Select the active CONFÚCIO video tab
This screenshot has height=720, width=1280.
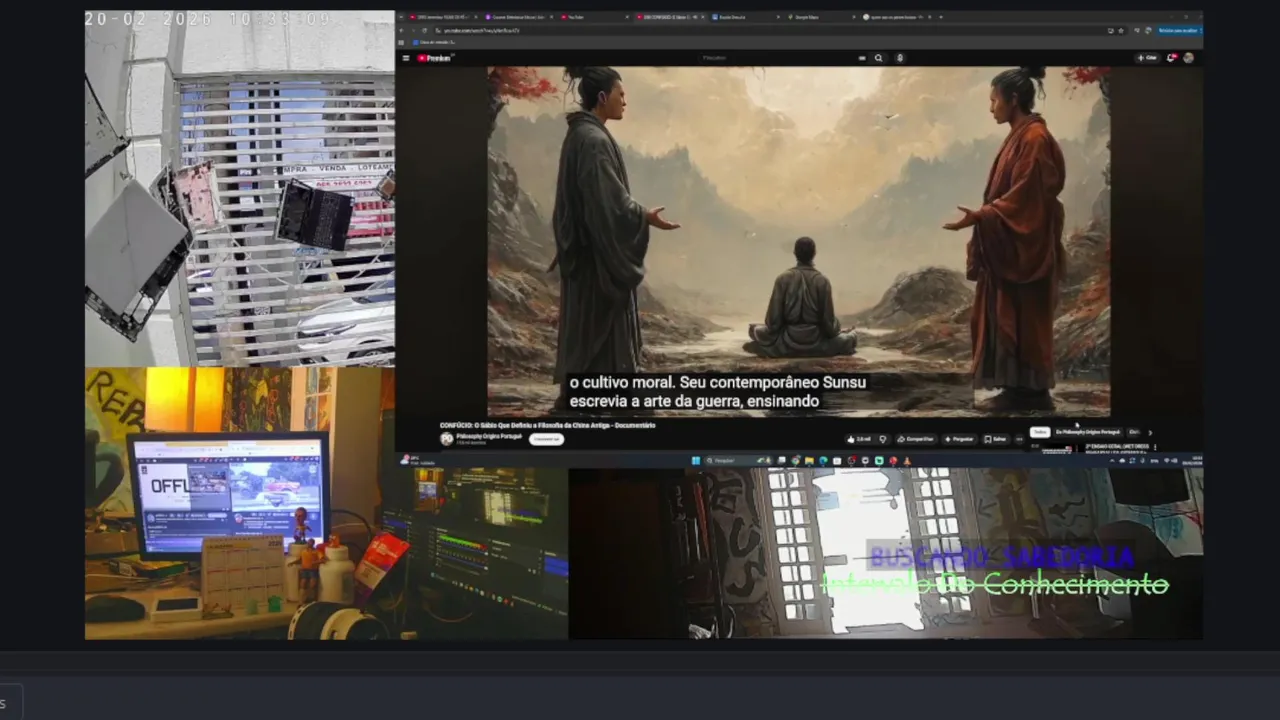coord(669,17)
